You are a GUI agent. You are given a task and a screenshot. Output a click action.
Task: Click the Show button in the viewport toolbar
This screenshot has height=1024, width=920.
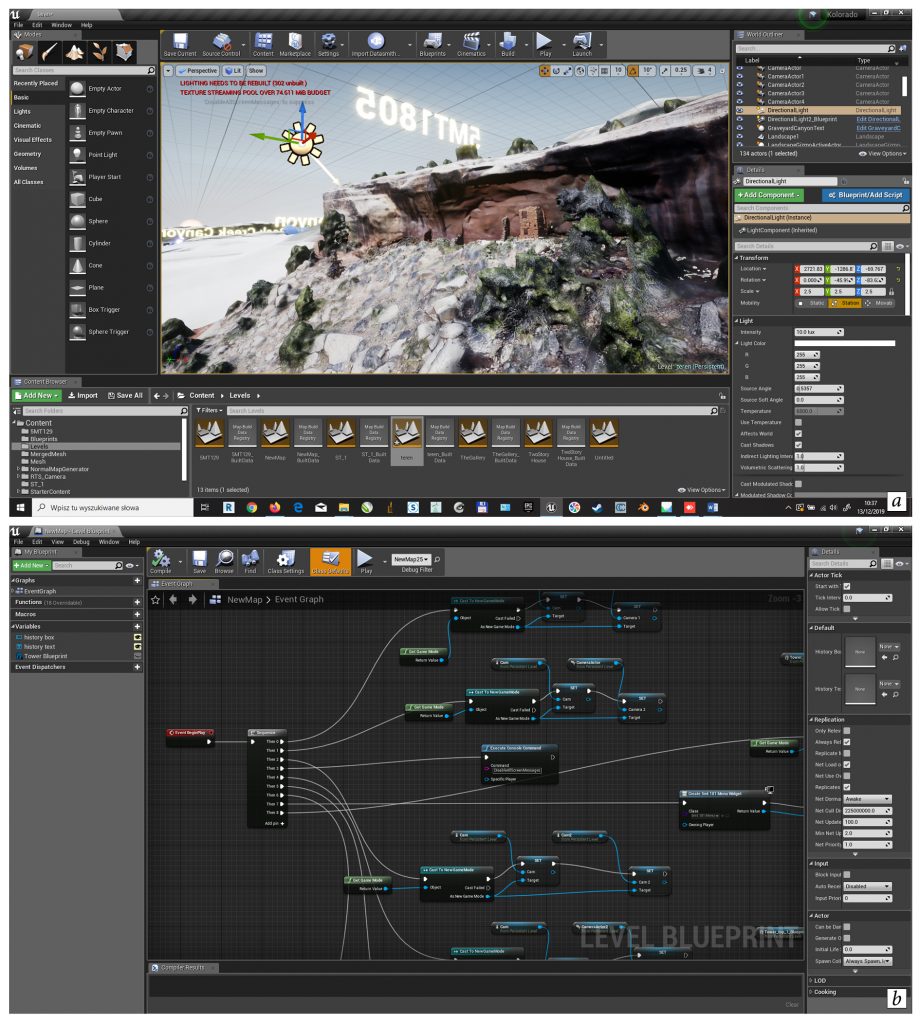point(256,71)
